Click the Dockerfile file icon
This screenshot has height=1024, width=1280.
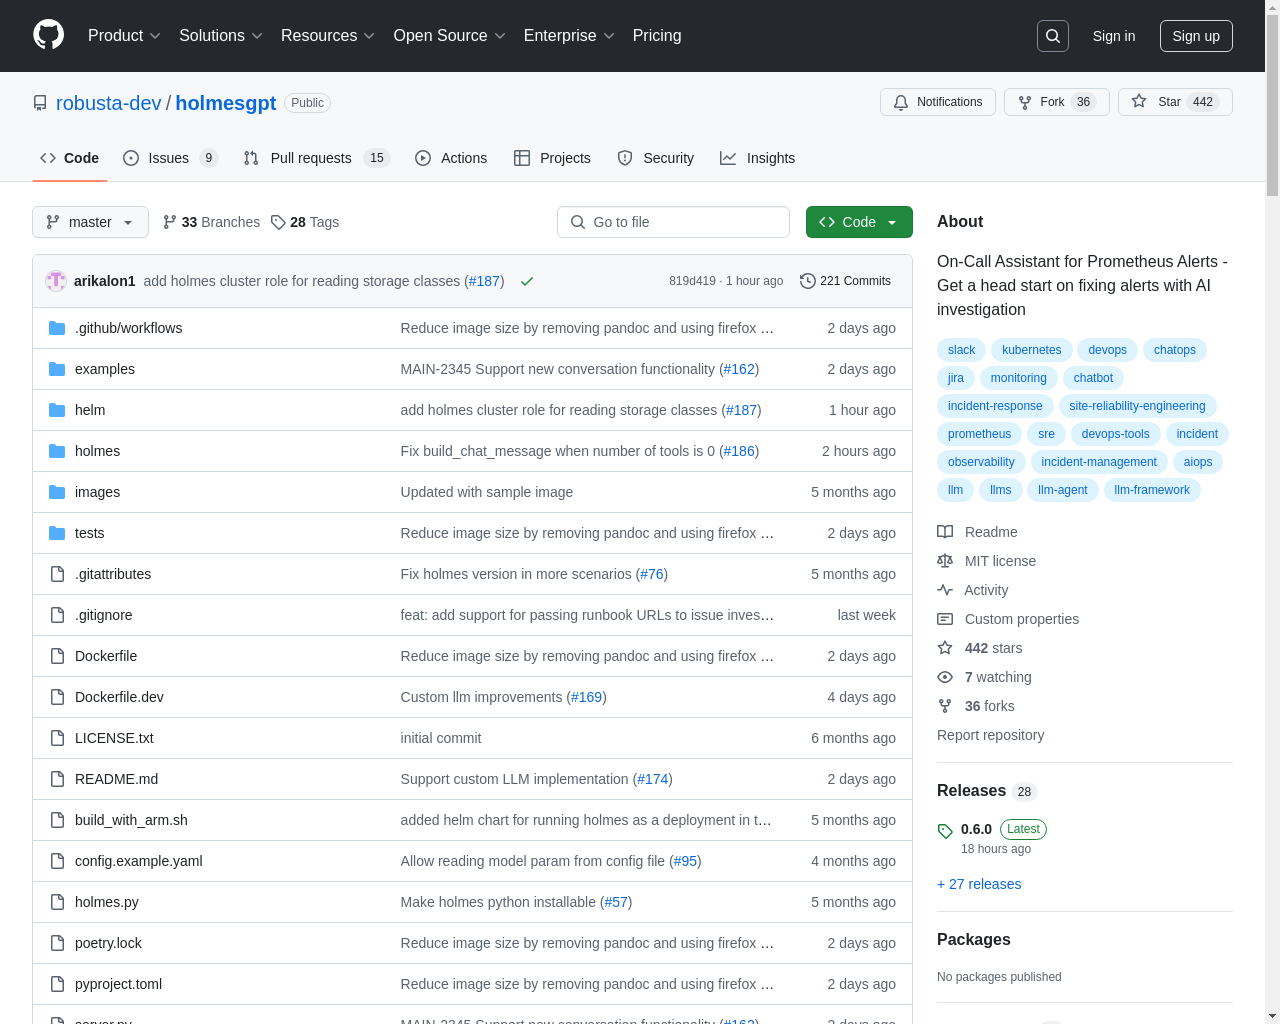57,656
